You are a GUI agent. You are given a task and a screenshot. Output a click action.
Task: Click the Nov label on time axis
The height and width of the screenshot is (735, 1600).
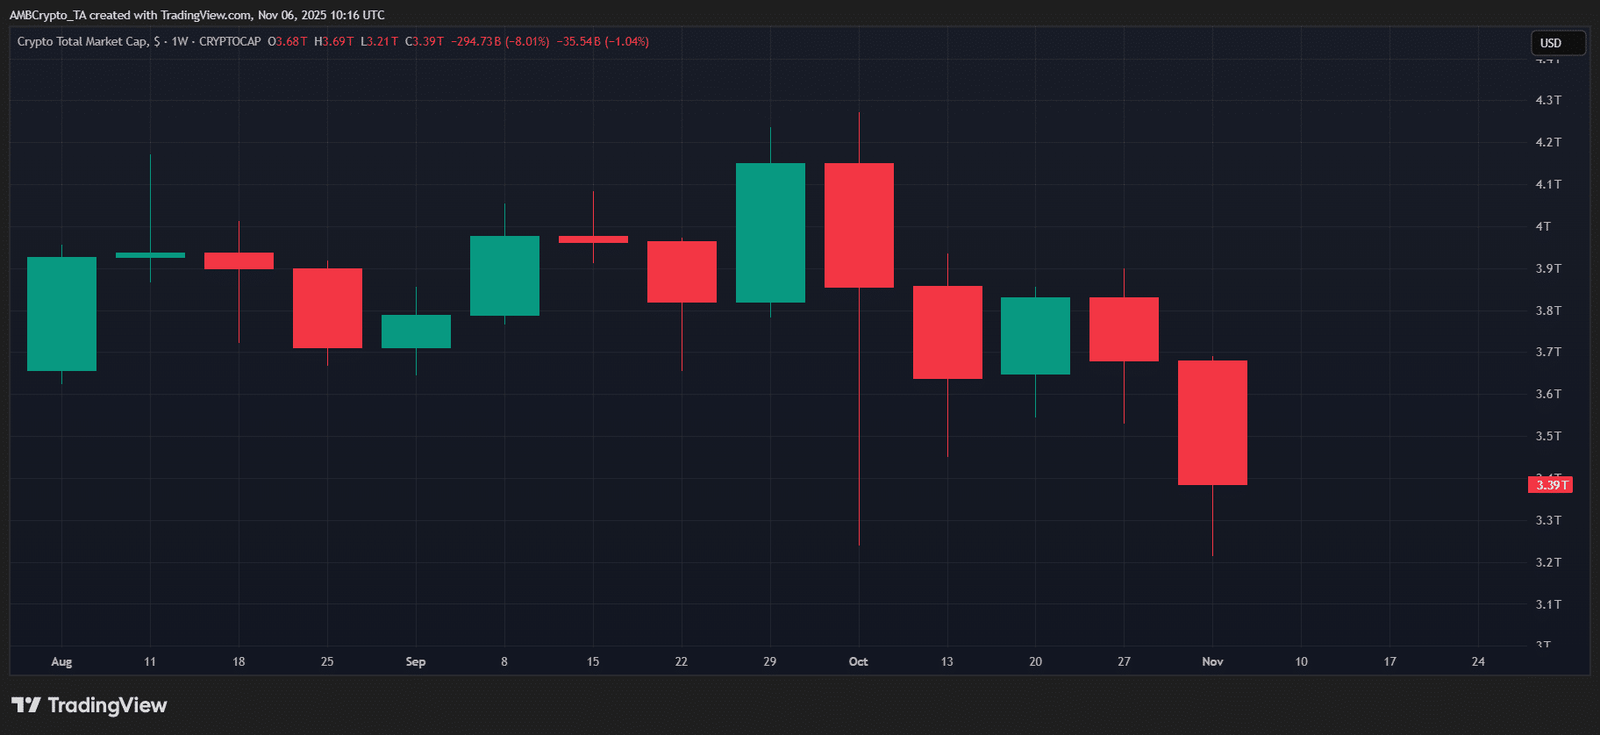[x=1212, y=662]
